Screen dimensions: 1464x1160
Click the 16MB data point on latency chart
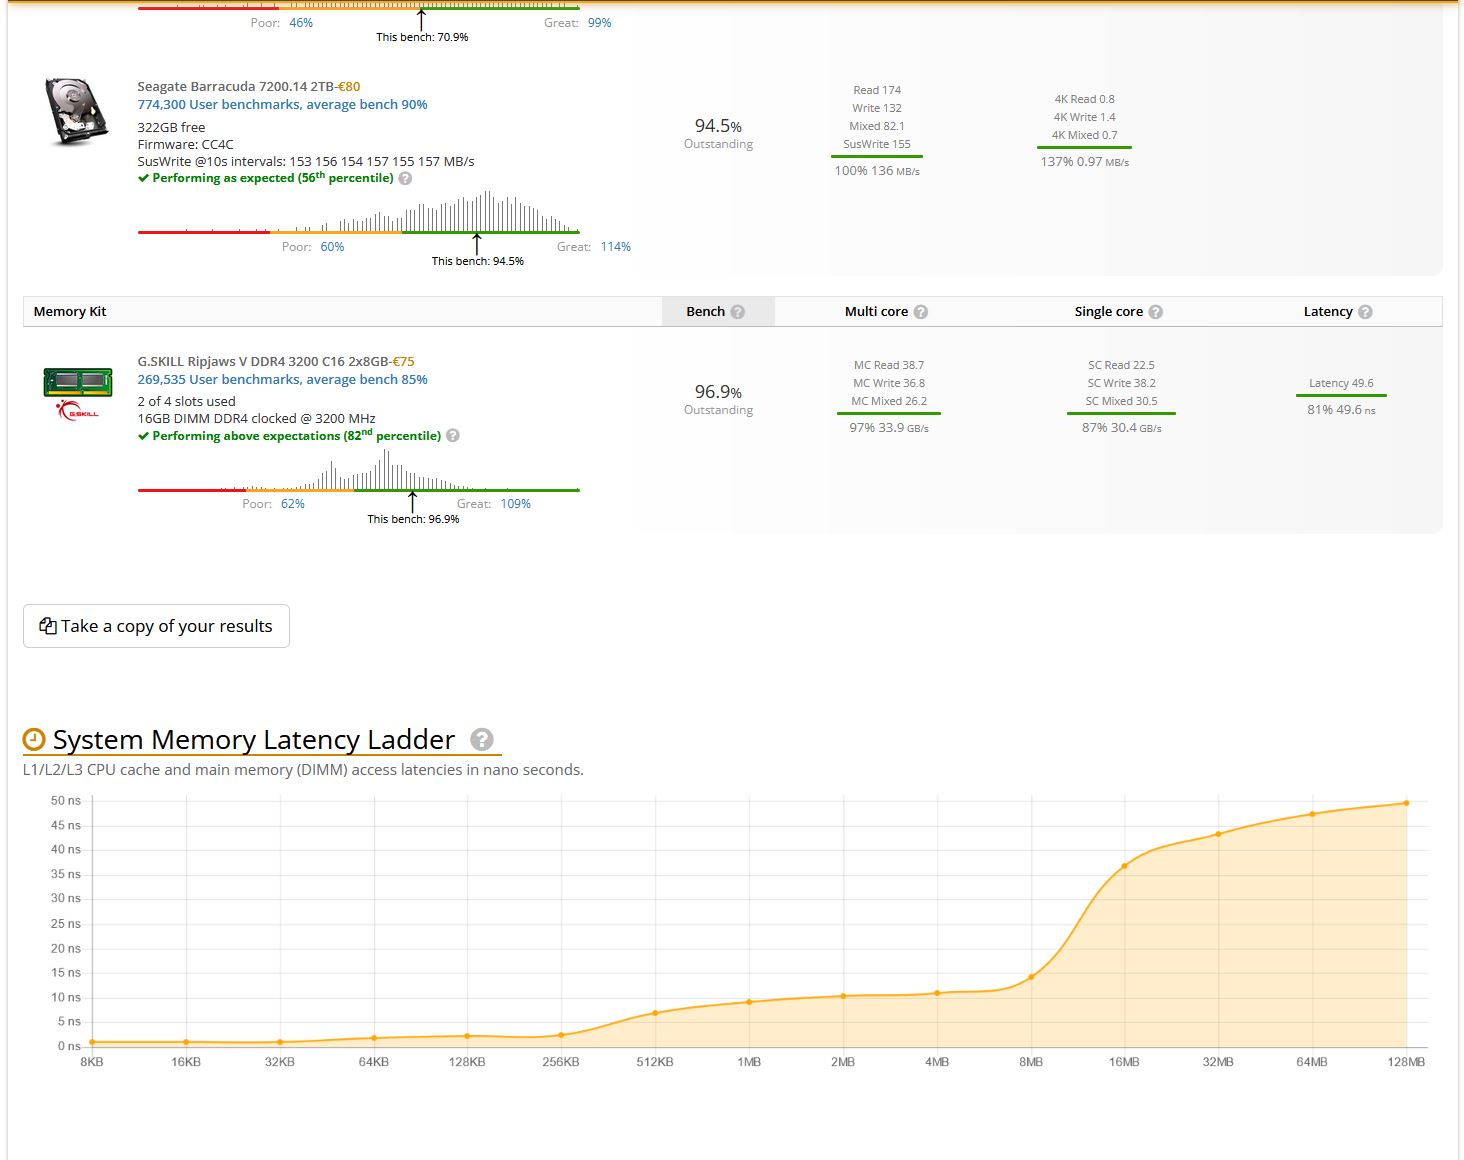point(1124,866)
